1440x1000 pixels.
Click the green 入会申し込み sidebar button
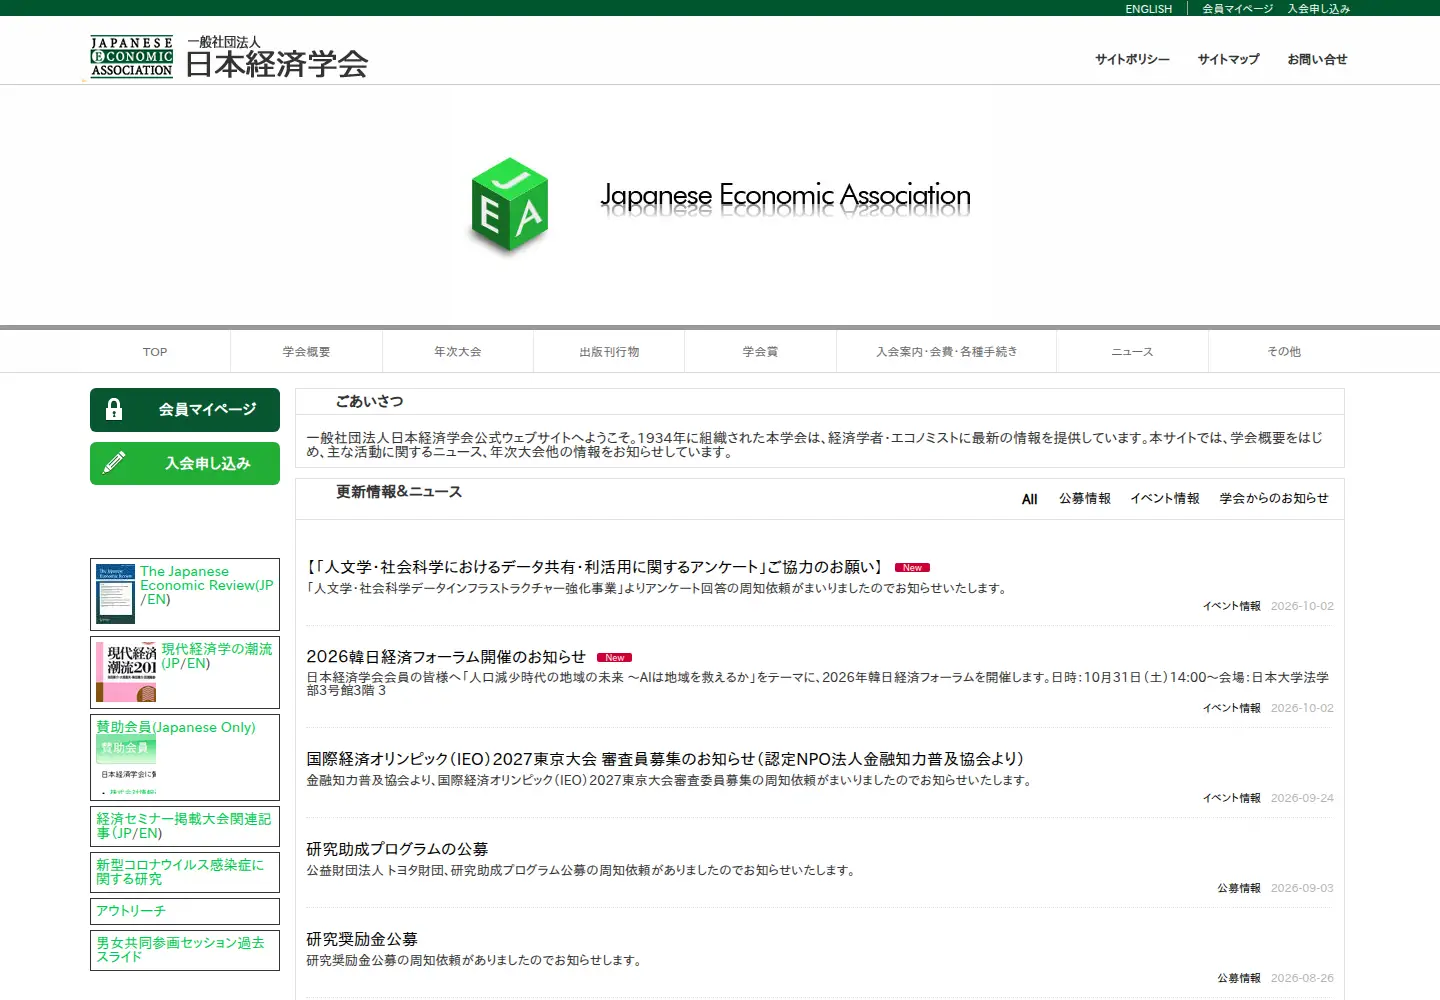click(185, 463)
